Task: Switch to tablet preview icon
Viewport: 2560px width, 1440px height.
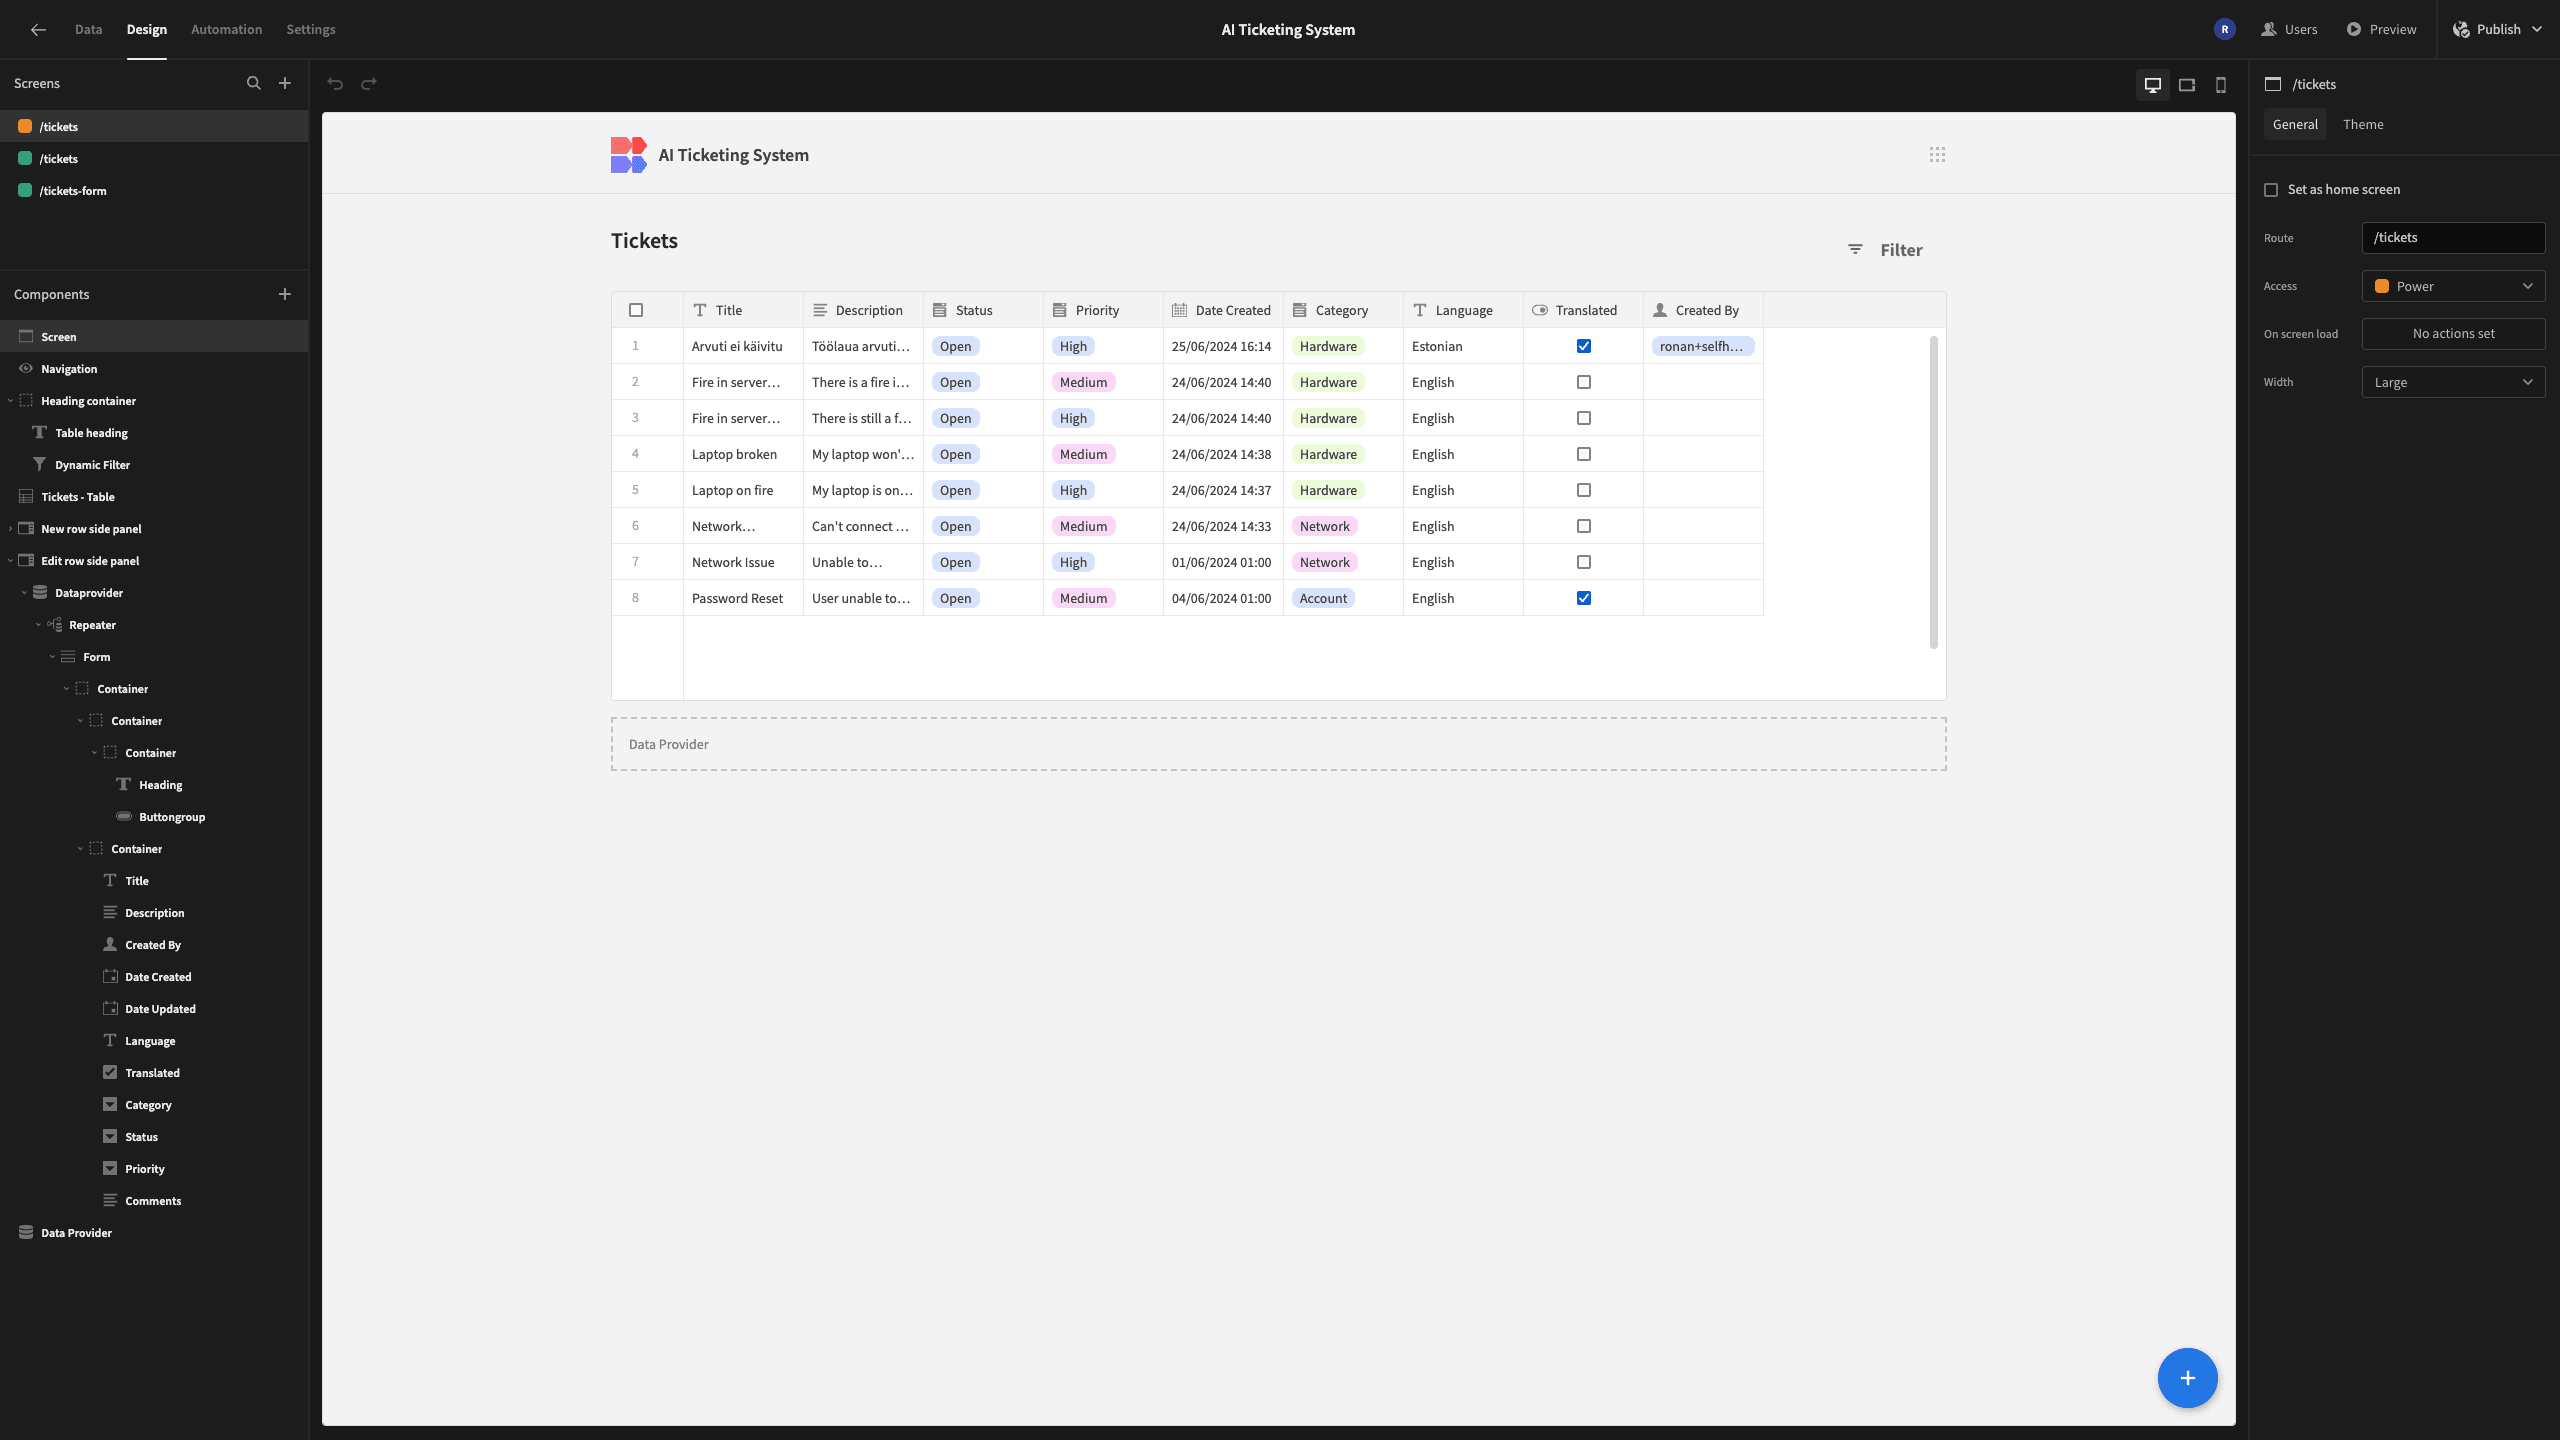Action: (x=2187, y=85)
